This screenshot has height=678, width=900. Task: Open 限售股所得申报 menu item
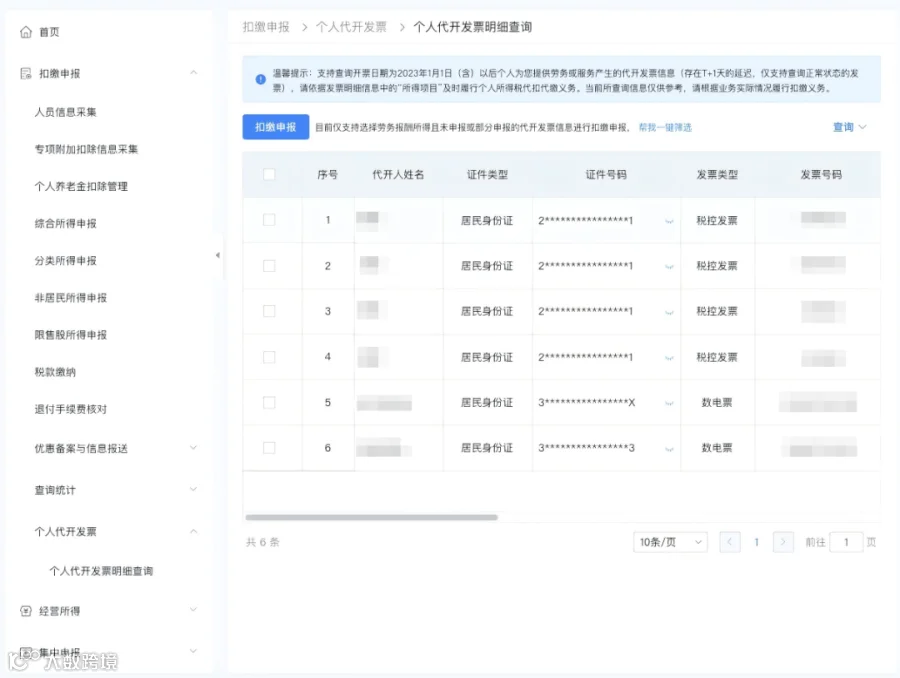pos(71,335)
